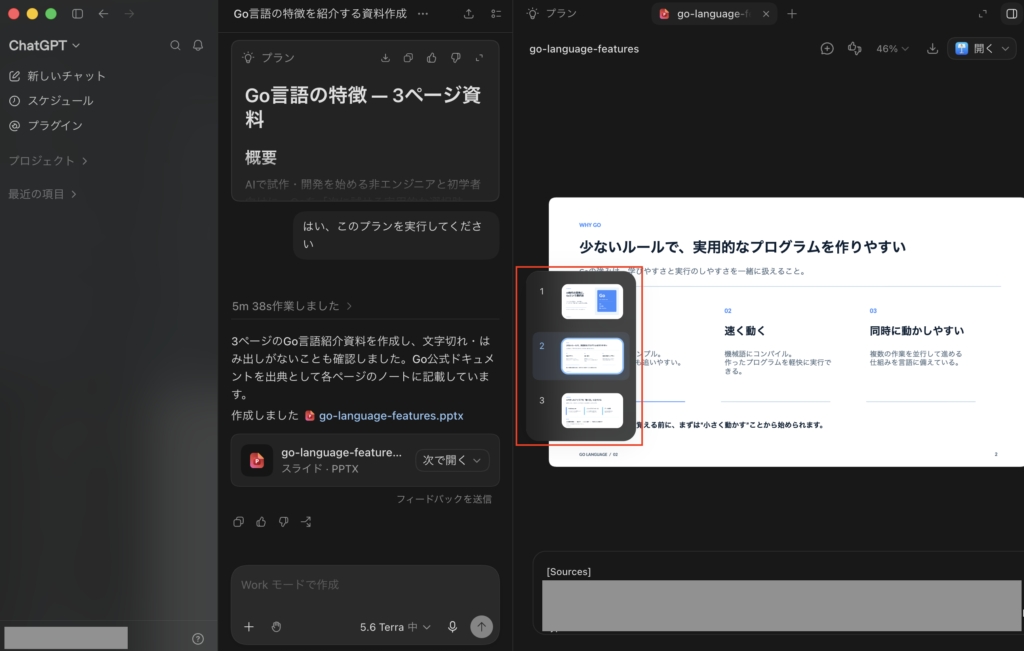Expand the preview panel to fullscreen
Viewport: 1024px width, 651px height.
pyautogui.click(x=982, y=14)
